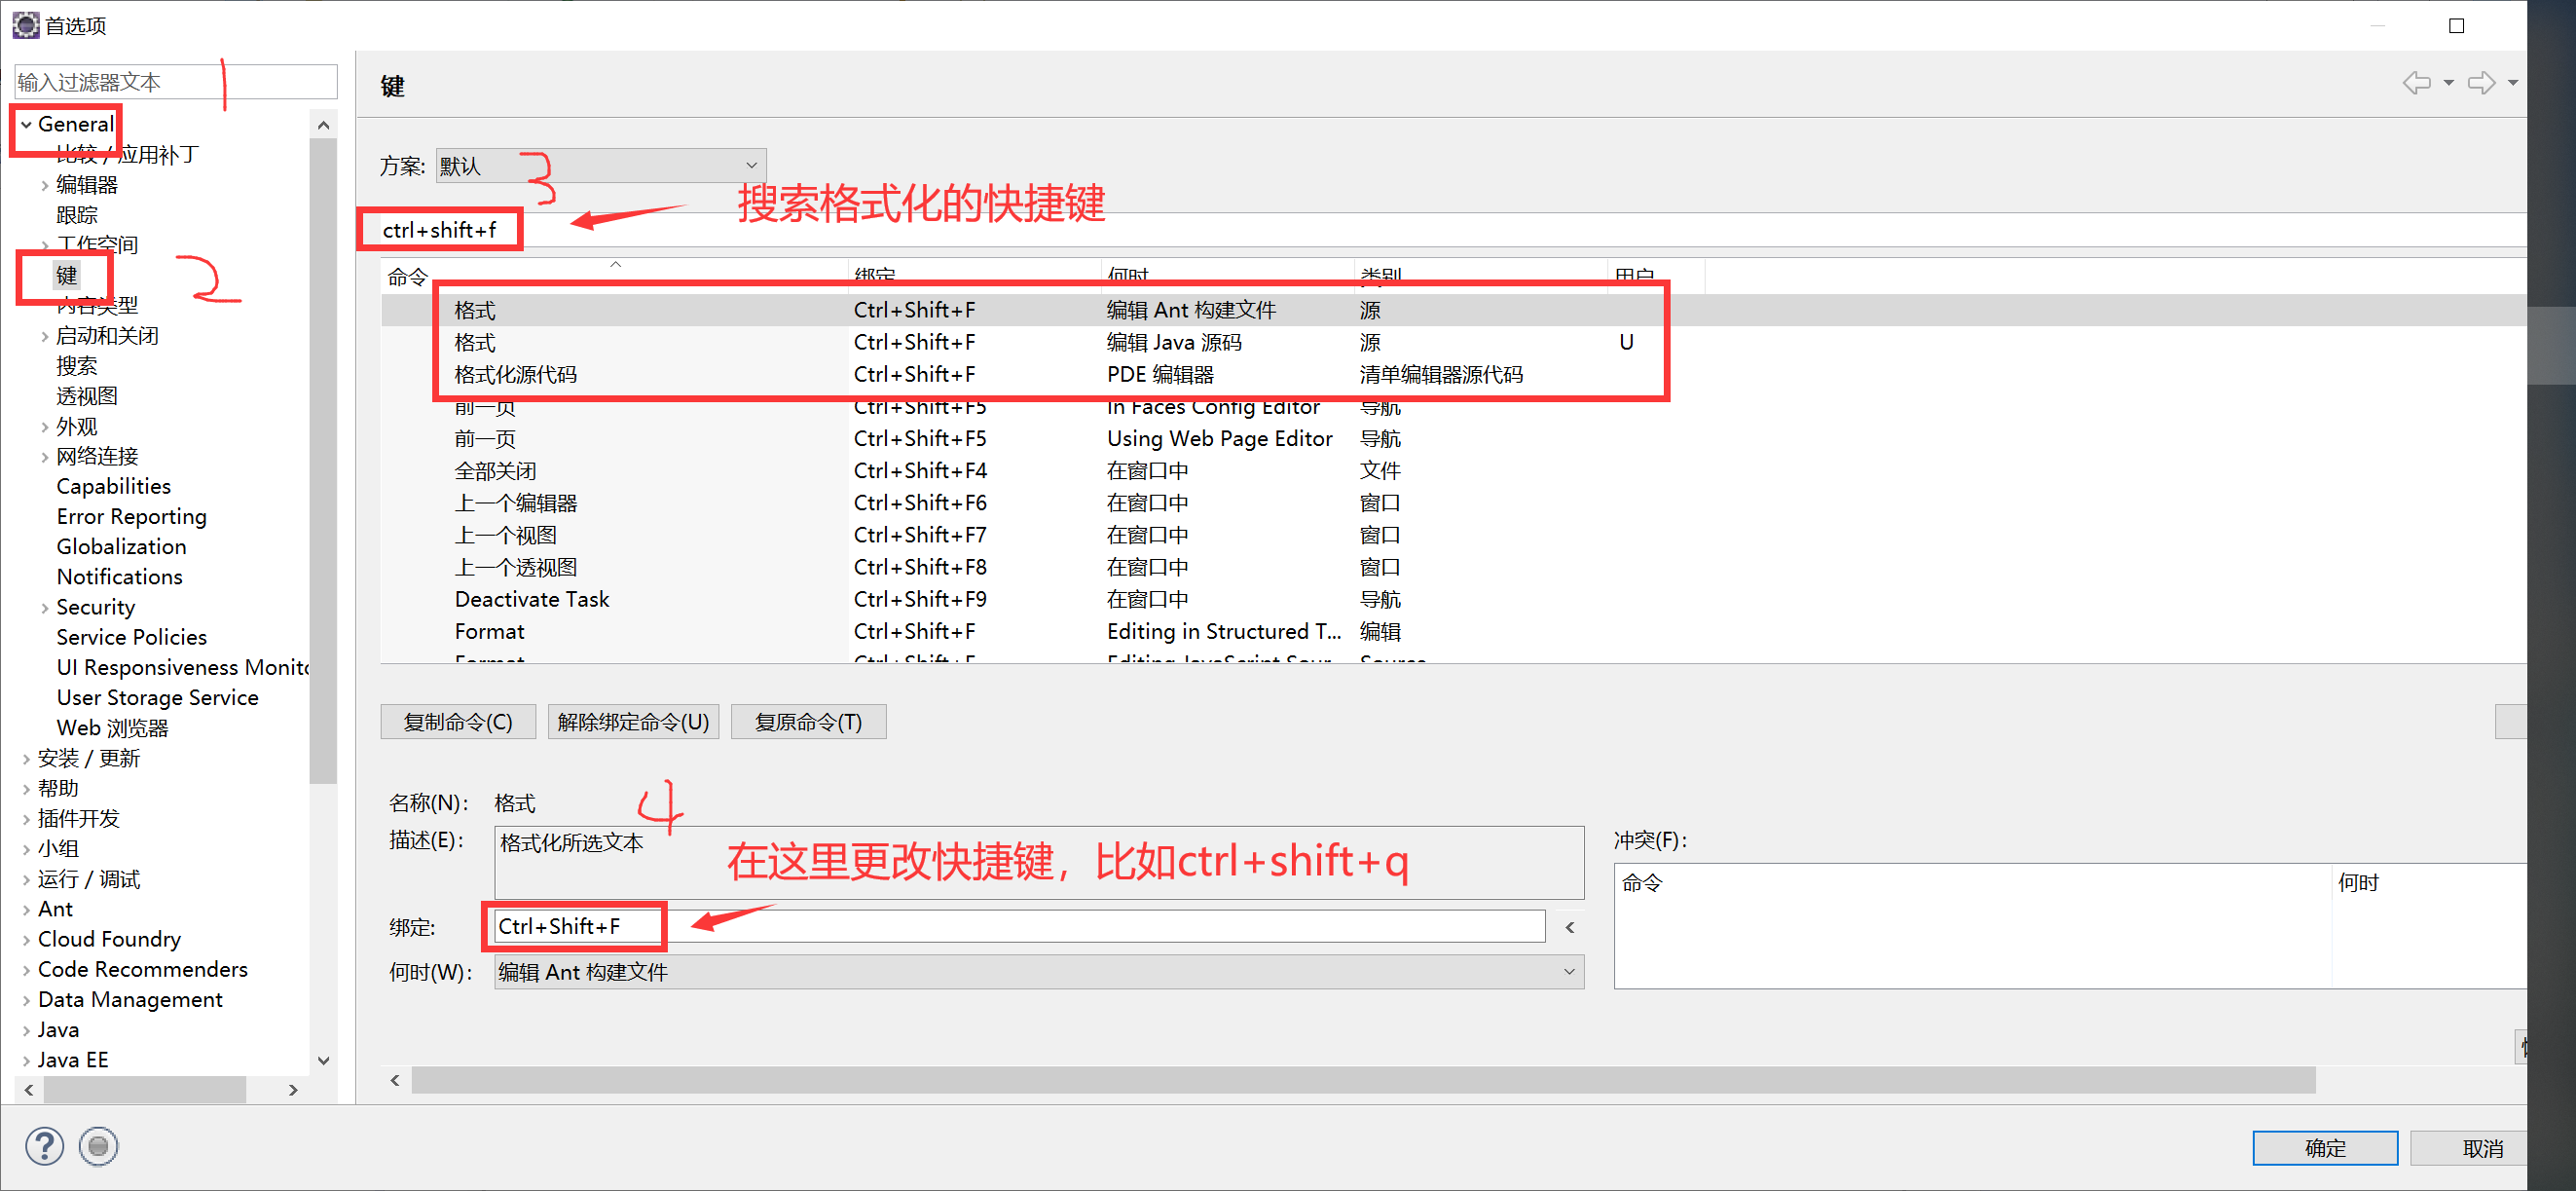Image resolution: width=2576 pixels, height=1191 pixels.
Task: Click the Ctrl+Shift+F binding input field
Action: click(1020, 927)
